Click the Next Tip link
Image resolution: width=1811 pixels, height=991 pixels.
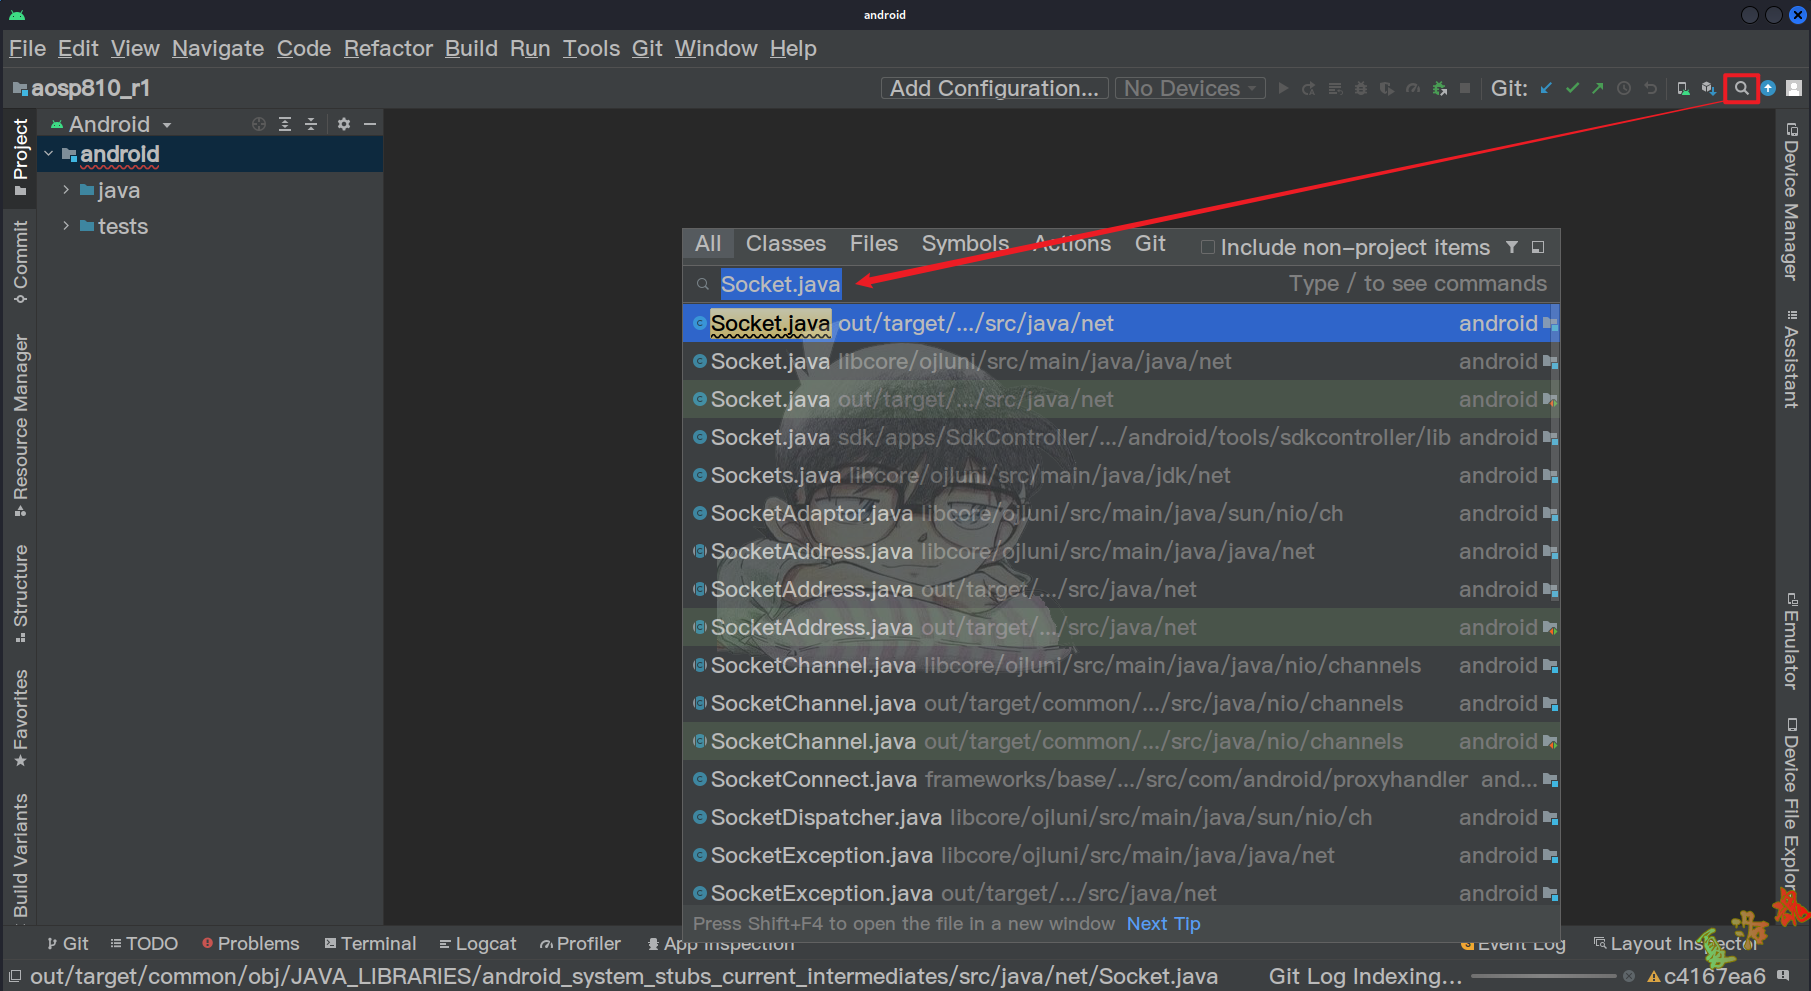pos(1163,924)
